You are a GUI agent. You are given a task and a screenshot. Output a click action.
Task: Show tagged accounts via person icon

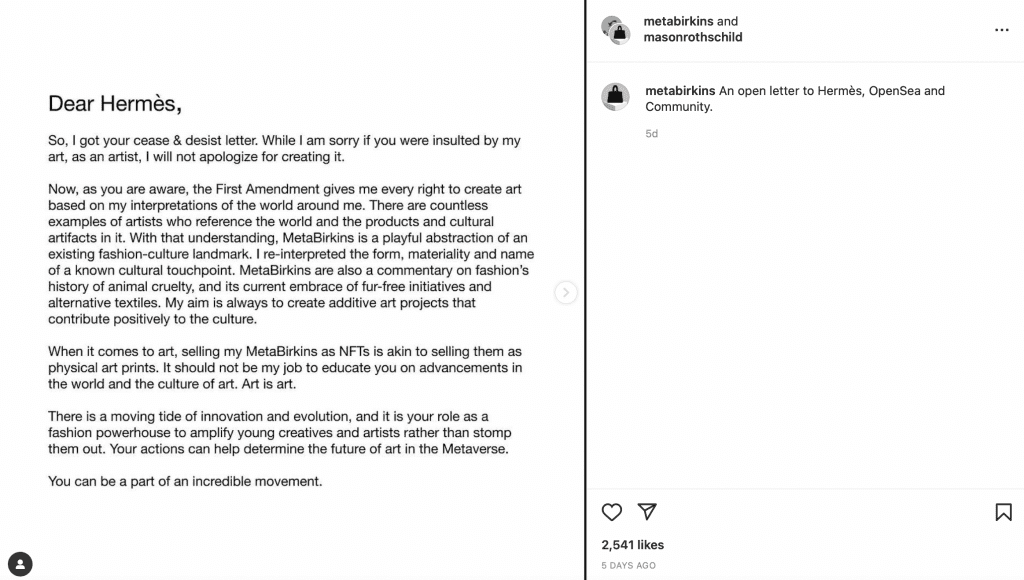click(20, 563)
